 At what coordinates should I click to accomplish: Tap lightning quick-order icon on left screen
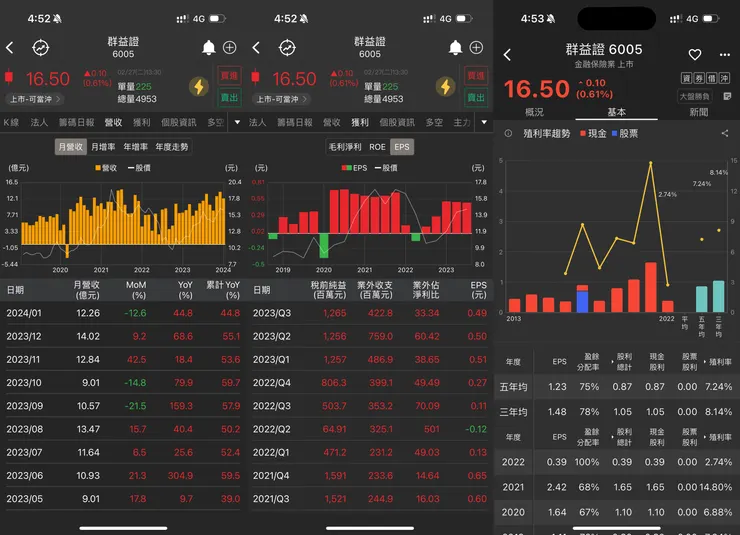click(x=199, y=86)
